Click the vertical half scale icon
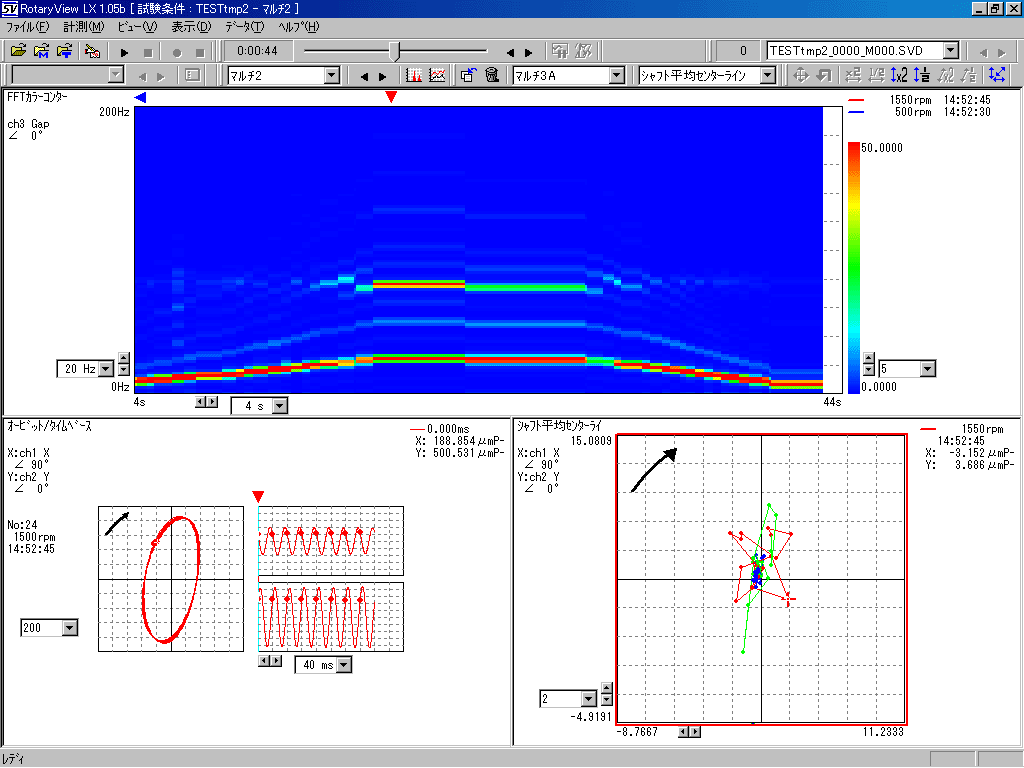The width and height of the screenshot is (1024, 768). 921,75
